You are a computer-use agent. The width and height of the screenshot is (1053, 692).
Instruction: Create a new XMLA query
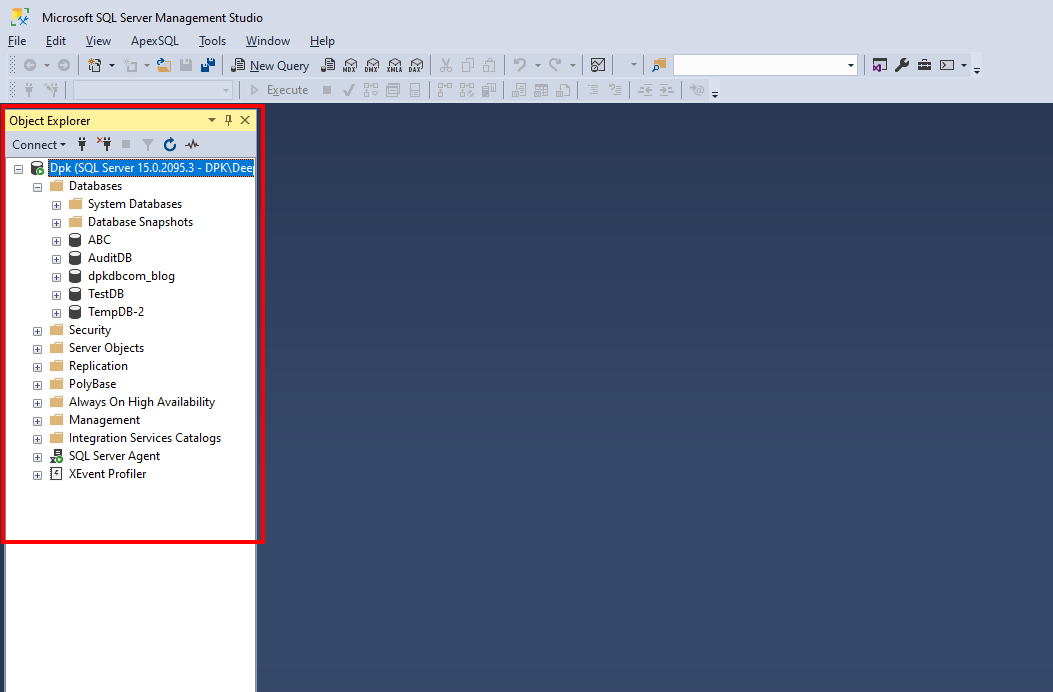[394, 64]
